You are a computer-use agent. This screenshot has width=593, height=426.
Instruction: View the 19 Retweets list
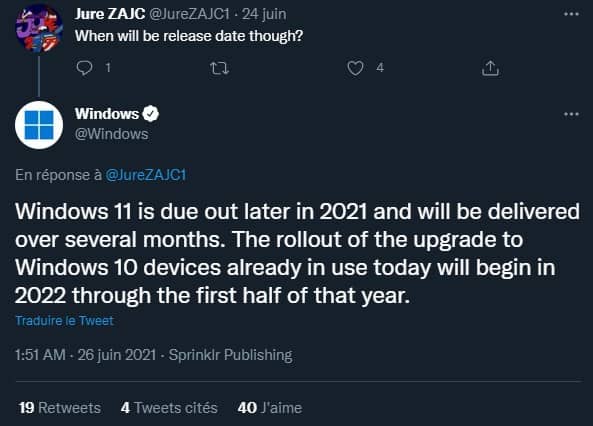(x=60, y=408)
